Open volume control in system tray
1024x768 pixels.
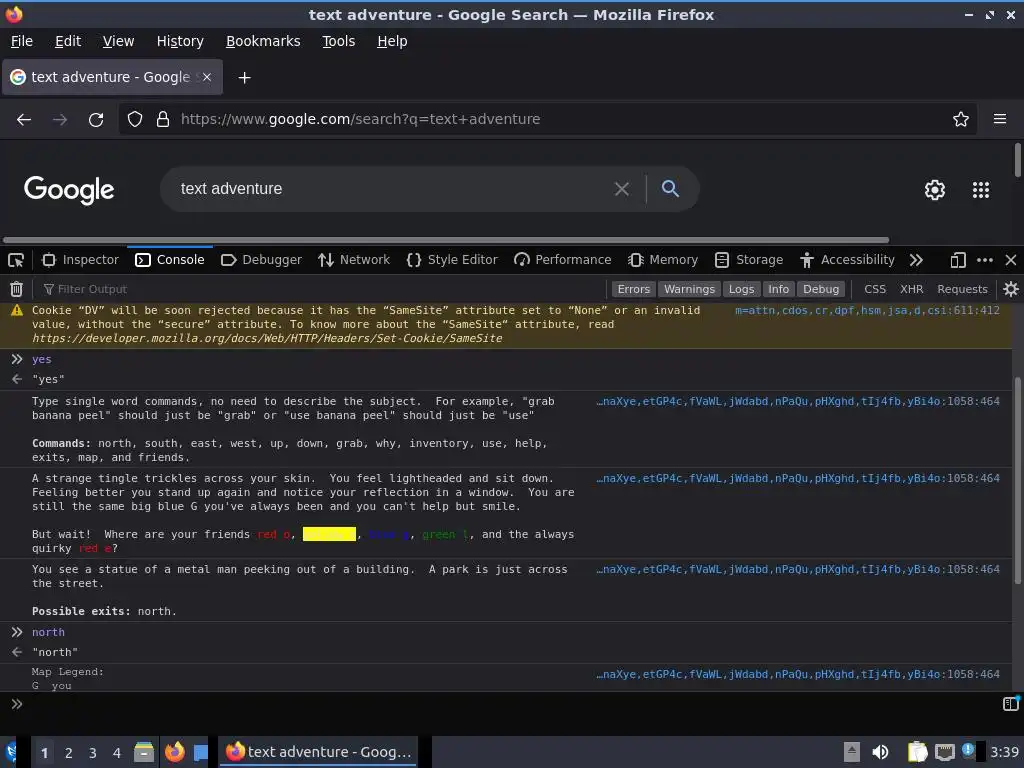tap(880, 752)
